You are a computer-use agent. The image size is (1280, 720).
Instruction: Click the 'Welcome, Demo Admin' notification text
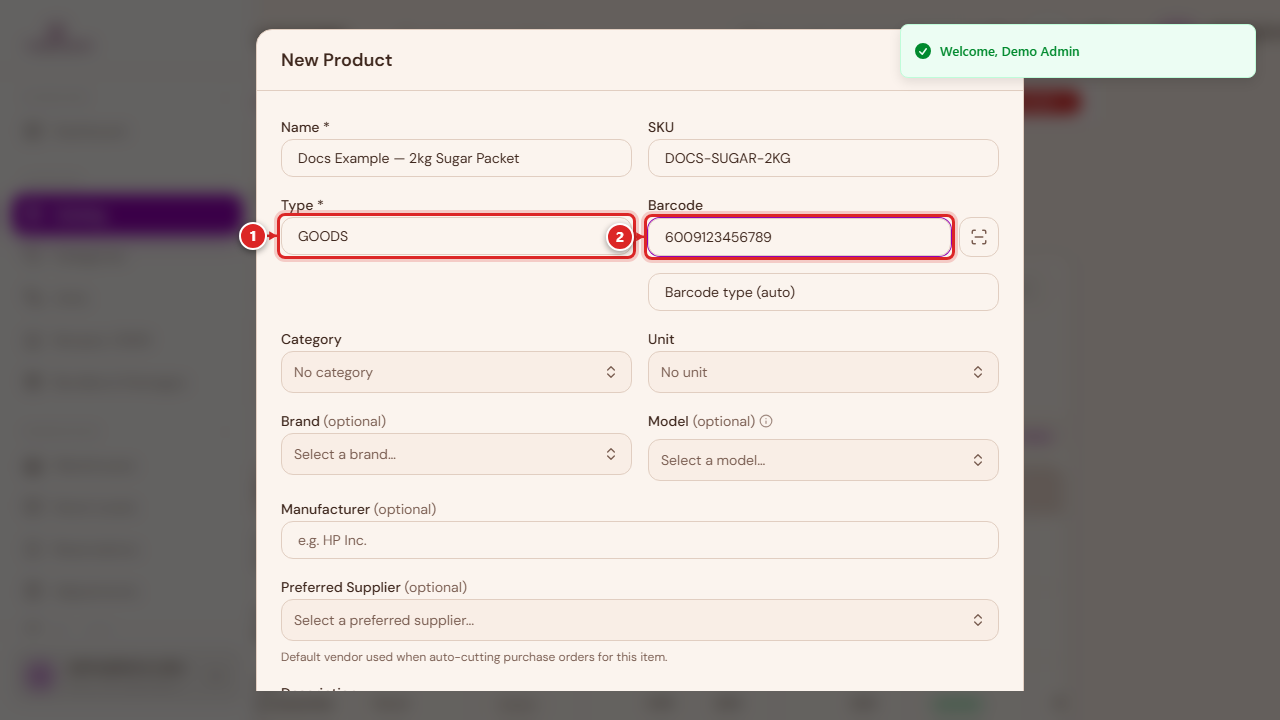pyautogui.click(x=1009, y=51)
